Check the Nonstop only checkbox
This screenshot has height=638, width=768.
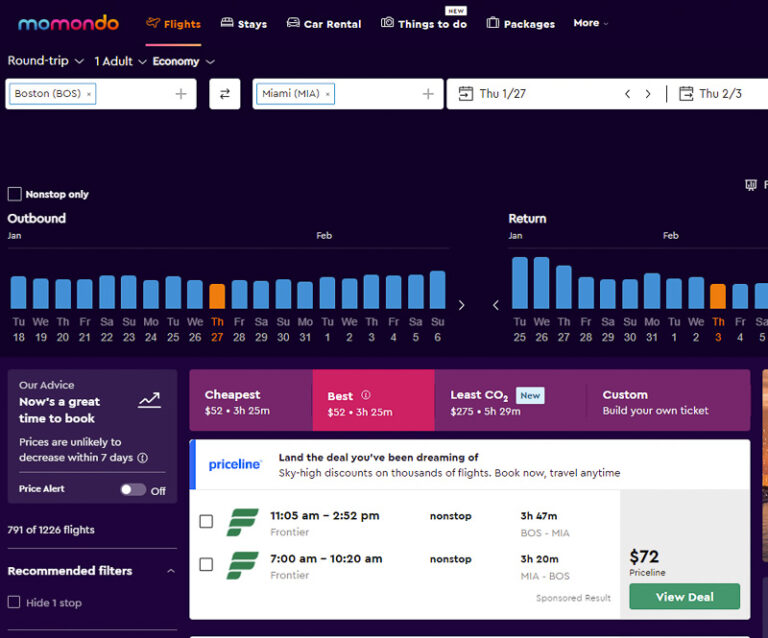(x=14, y=194)
